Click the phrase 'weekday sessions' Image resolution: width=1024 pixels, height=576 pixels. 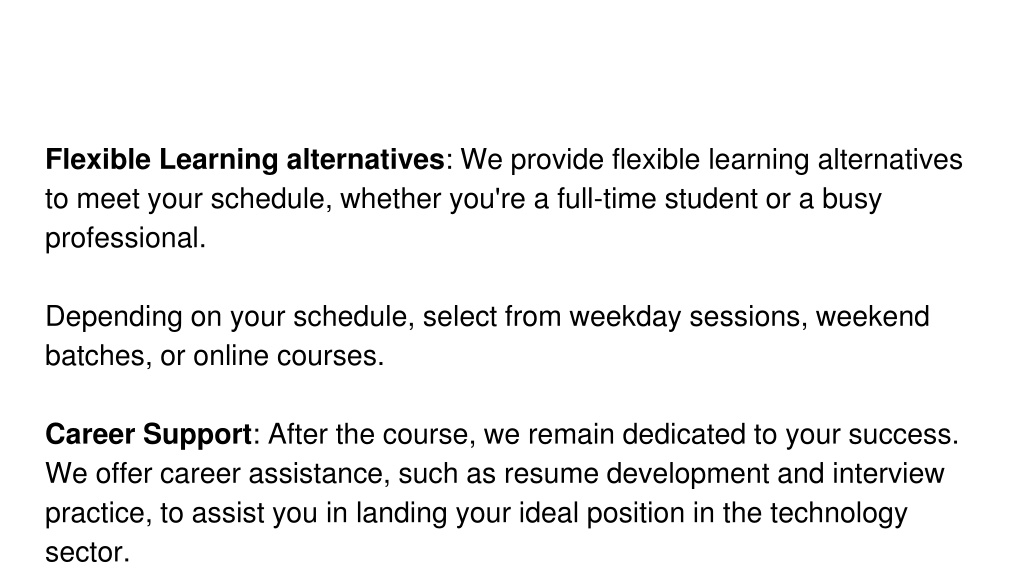[688, 317]
